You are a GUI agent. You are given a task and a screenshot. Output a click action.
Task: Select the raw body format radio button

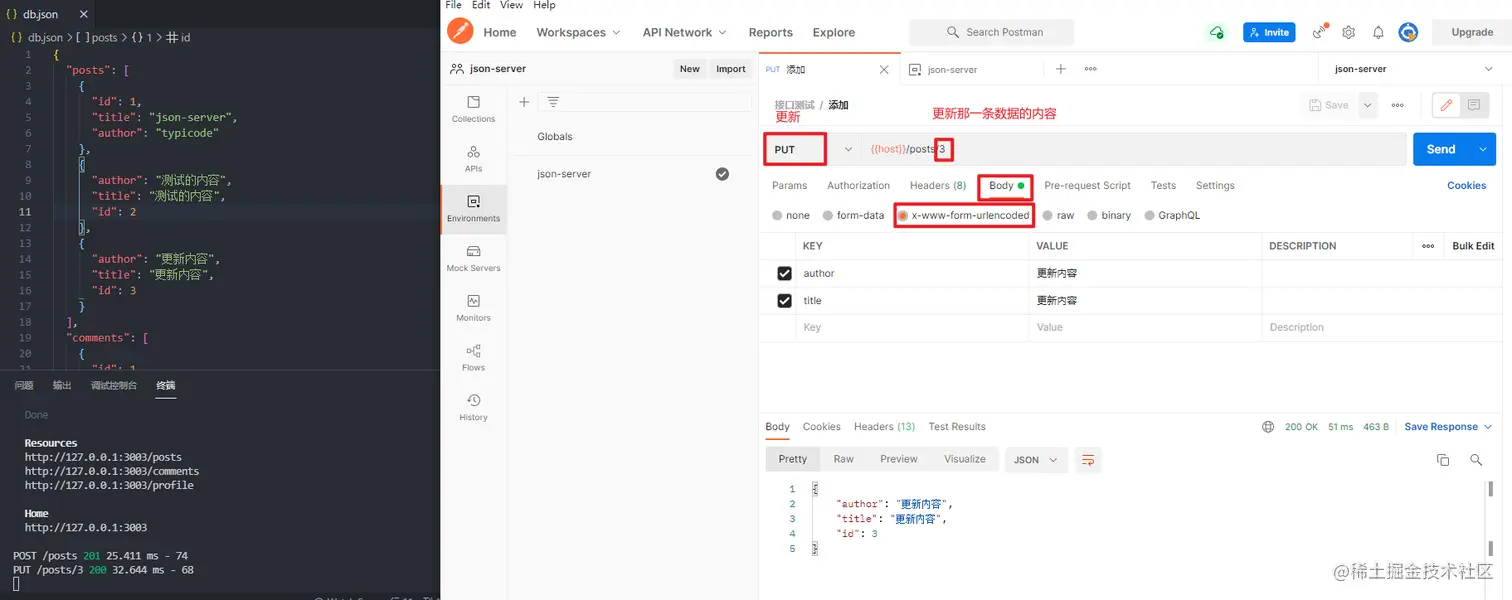(1046, 215)
